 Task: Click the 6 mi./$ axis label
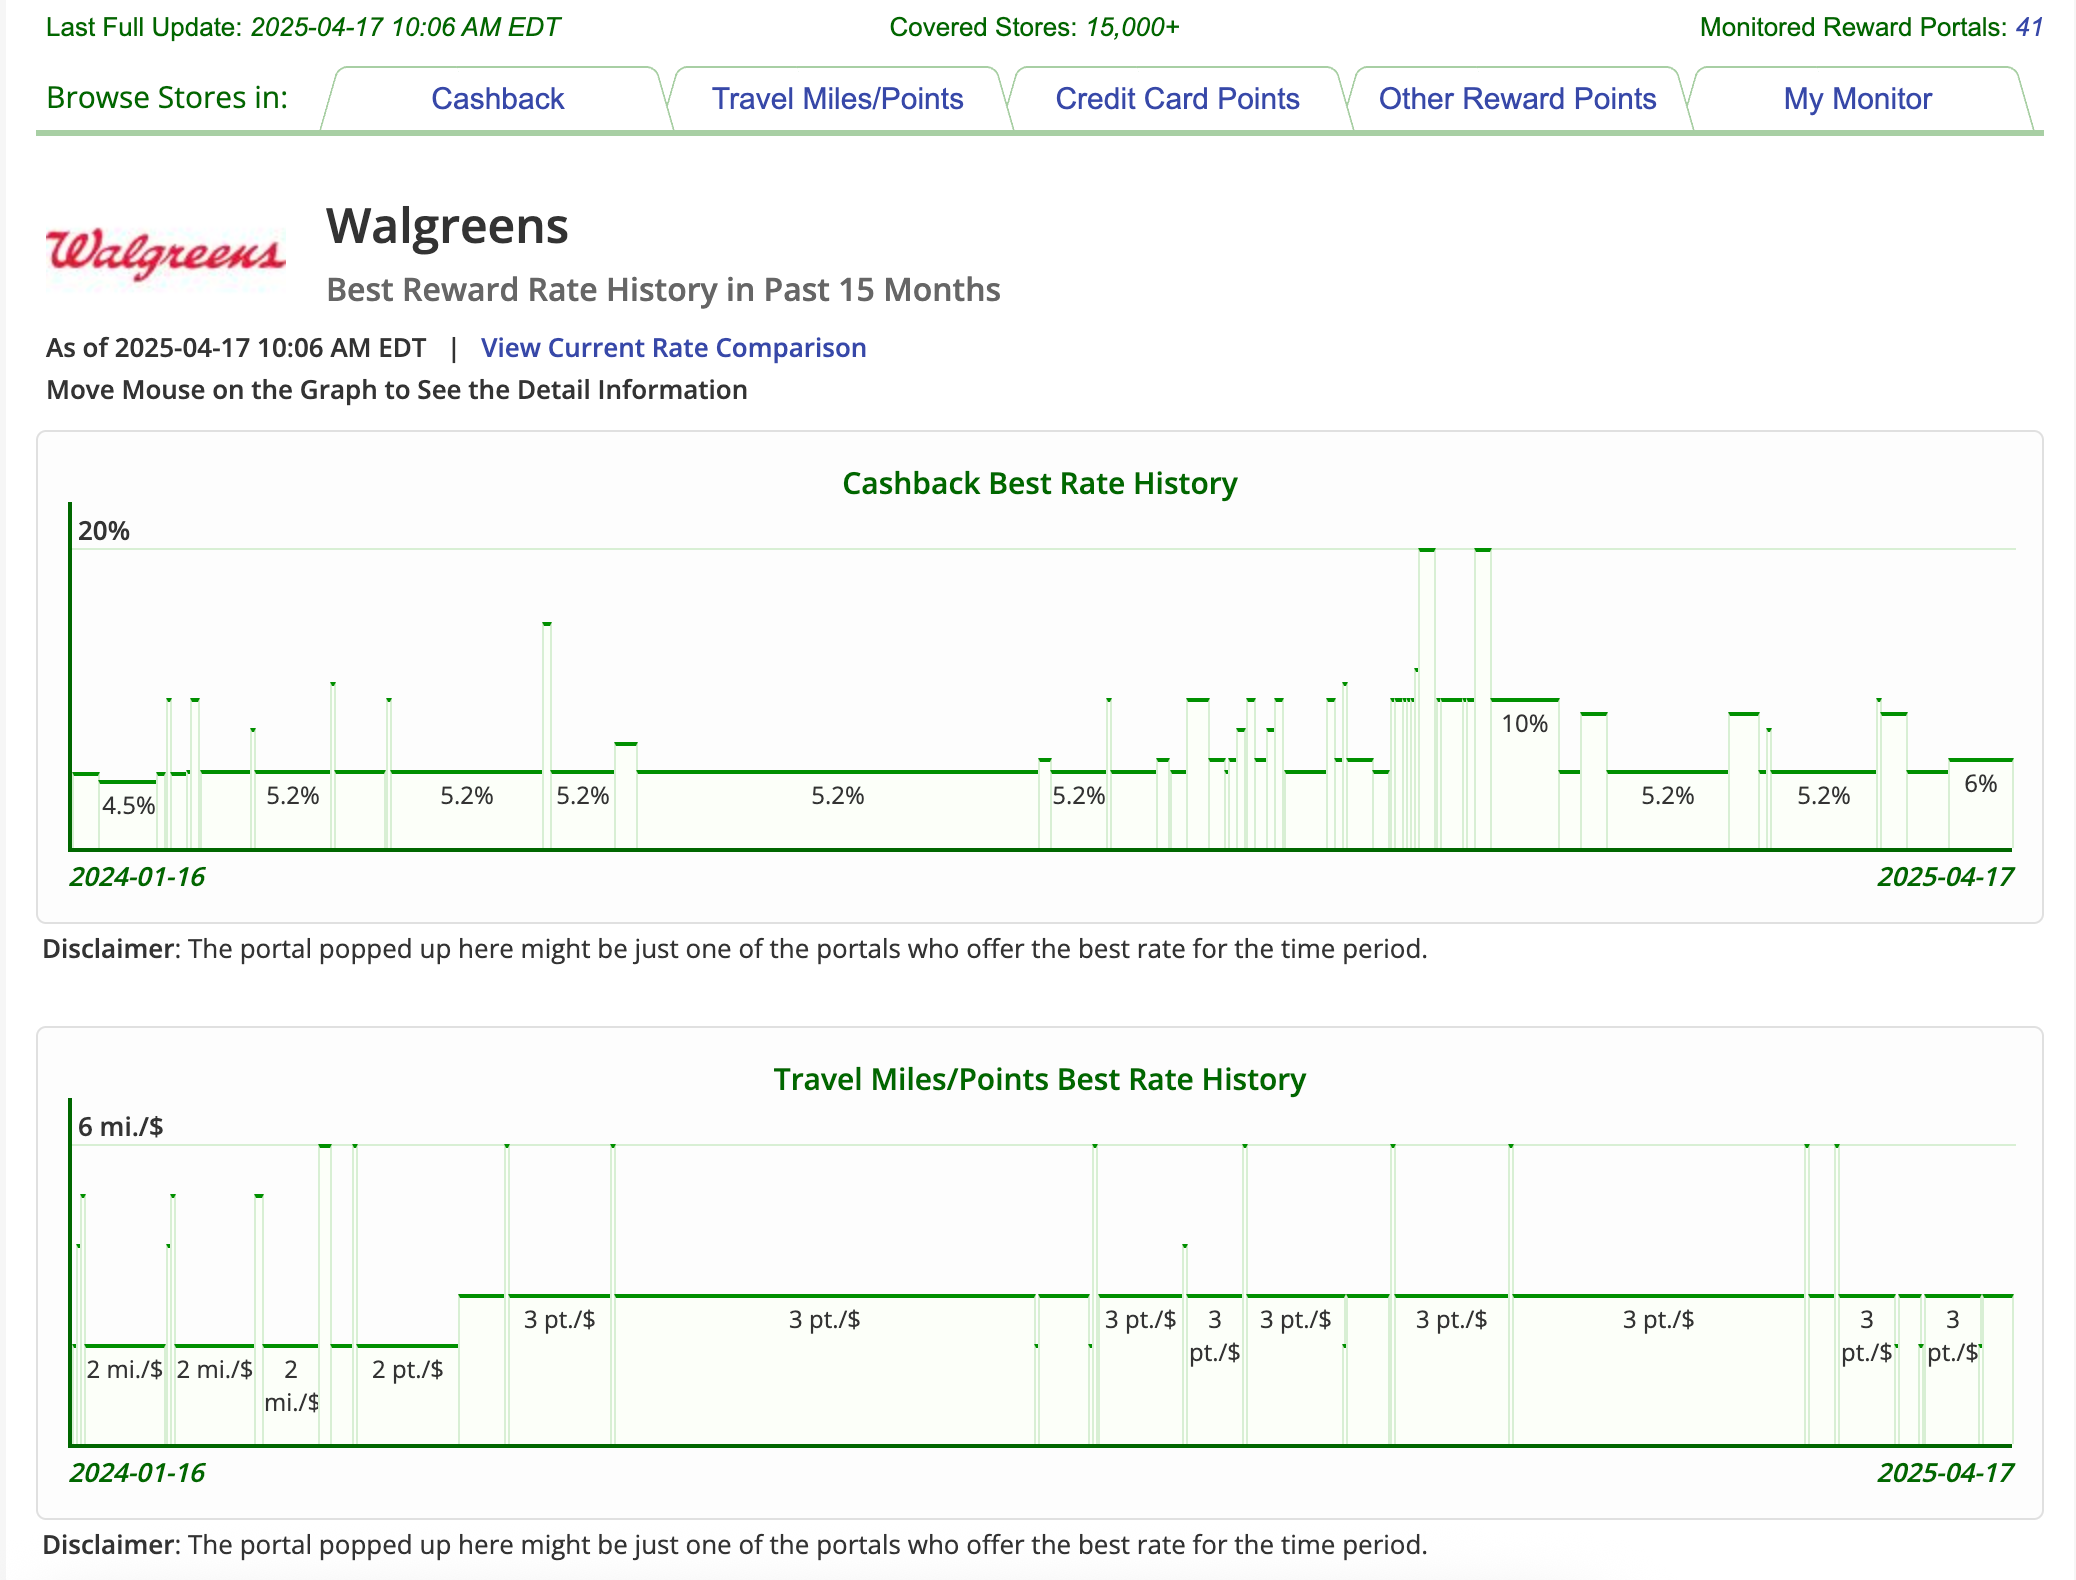click(120, 1127)
